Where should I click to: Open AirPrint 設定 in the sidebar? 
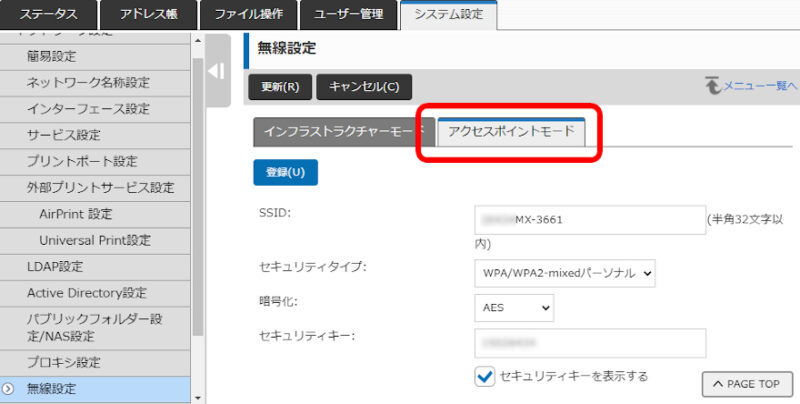pos(76,214)
